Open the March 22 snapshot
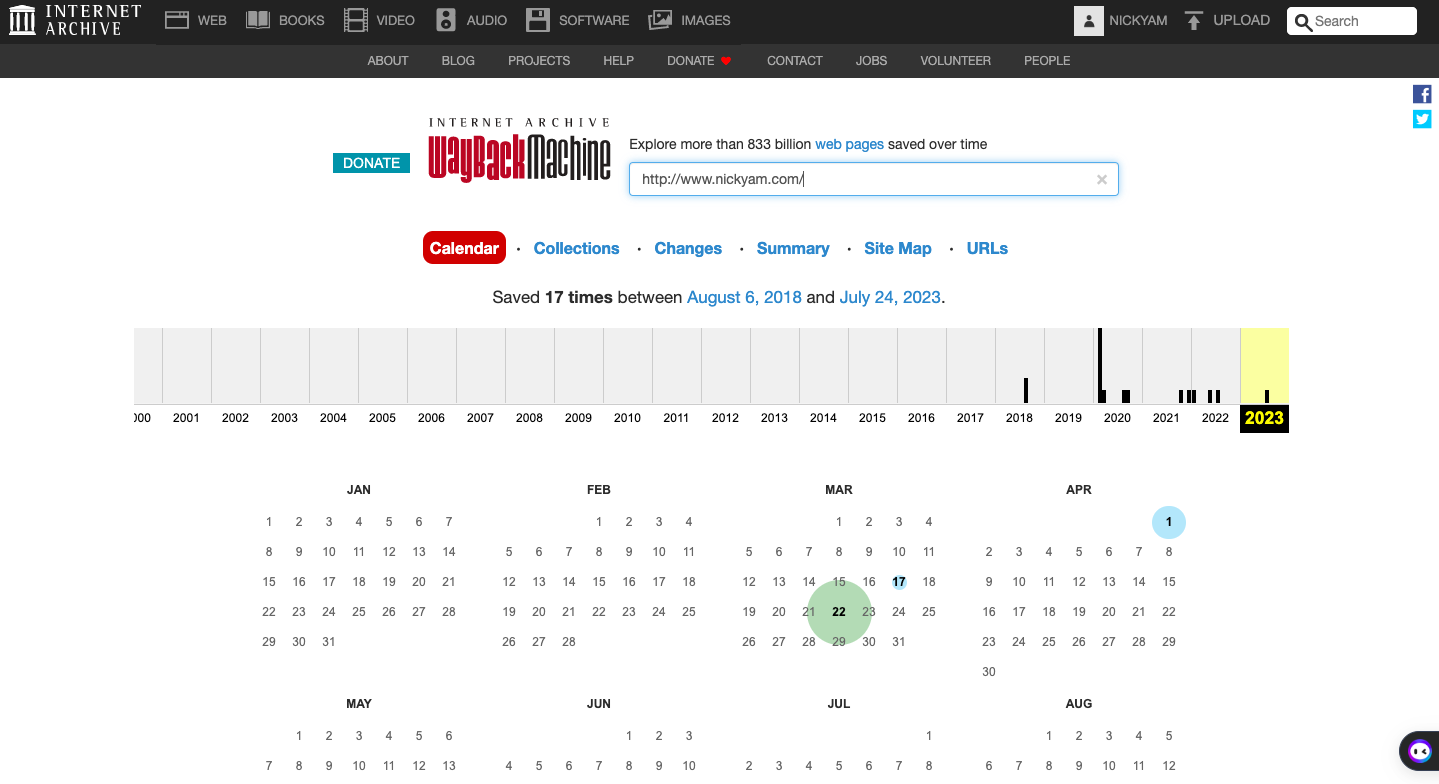 click(x=839, y=612)
